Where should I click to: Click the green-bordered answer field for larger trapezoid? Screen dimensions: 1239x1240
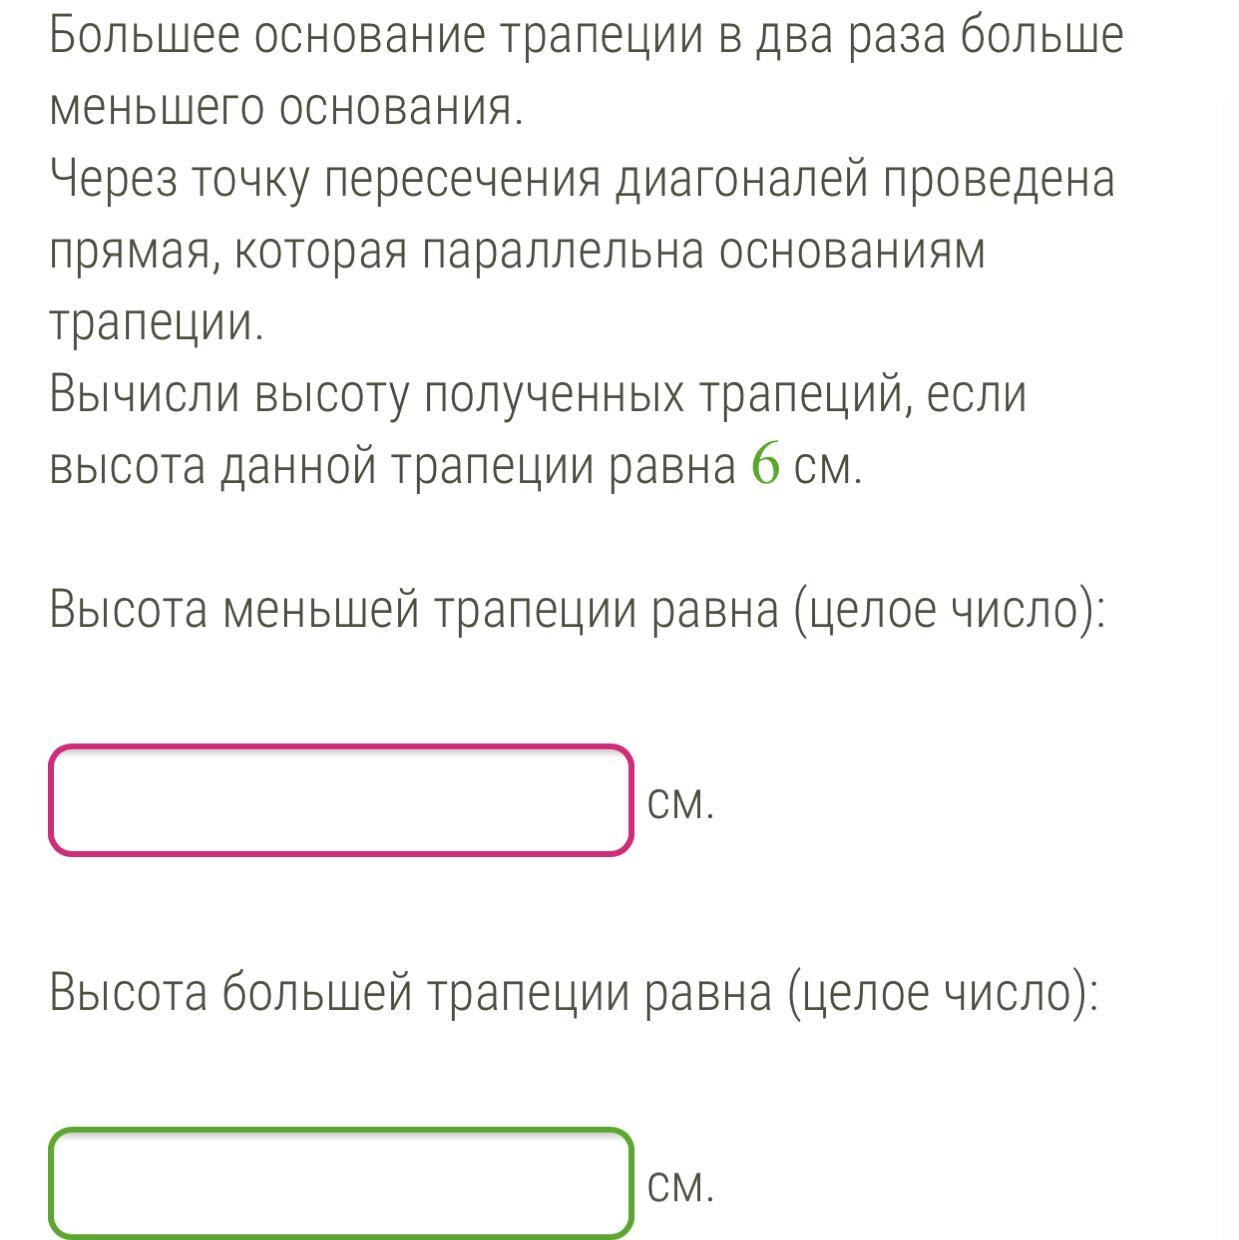point(341,1183)
